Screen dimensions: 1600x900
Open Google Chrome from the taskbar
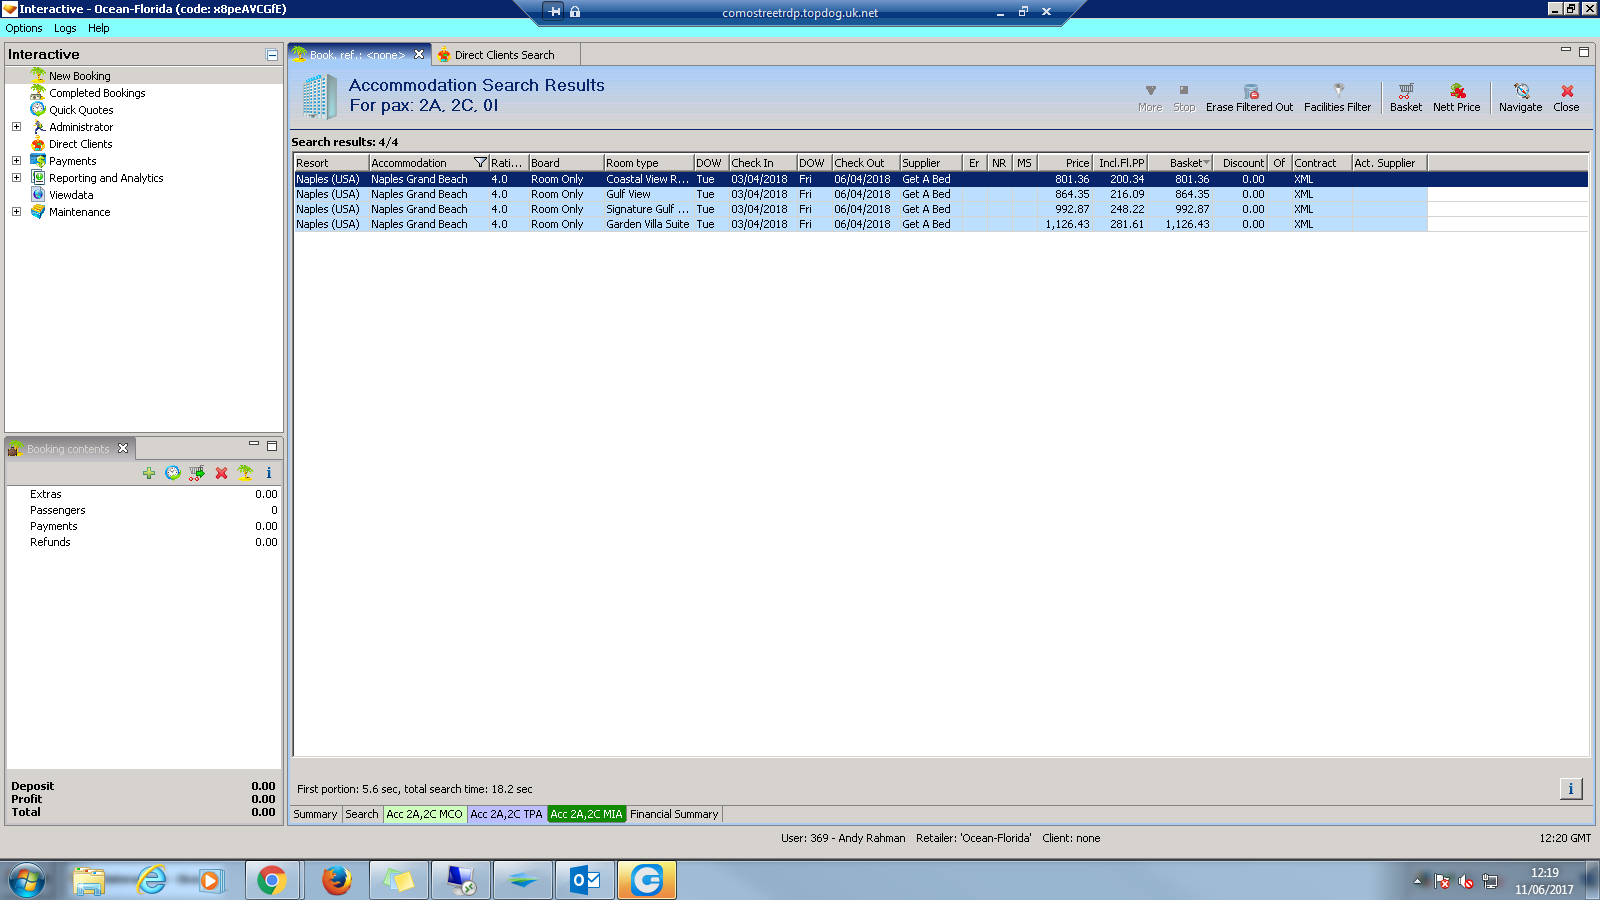tap(272, 880)
